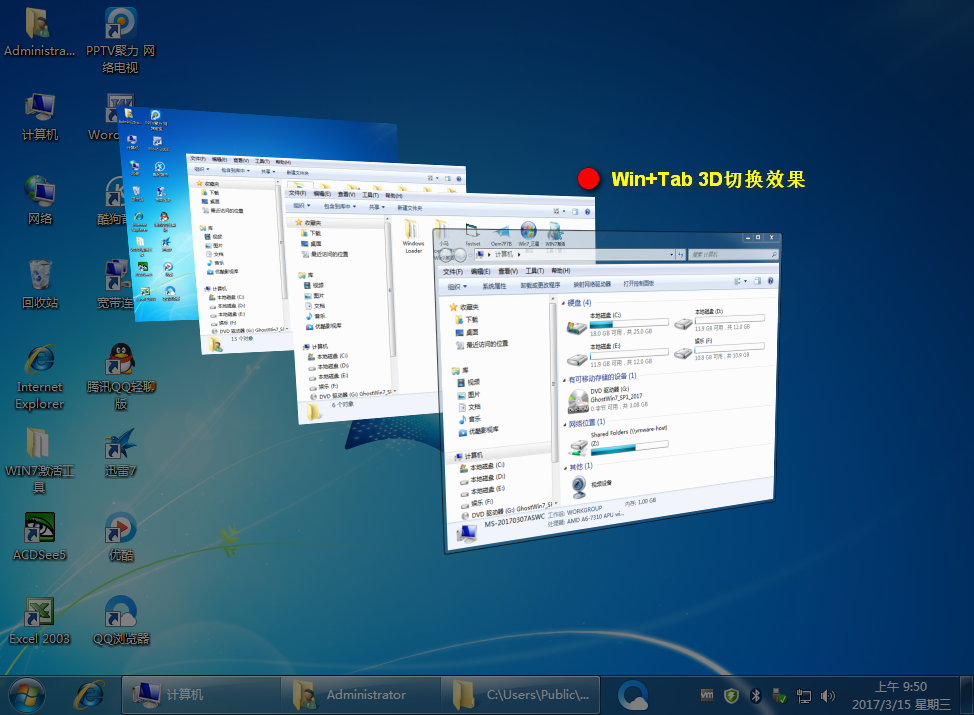The width and height of the screenshot is (974, 715).
Task: Select DVD 驱动器 (G:) GhostWin7_SP1_2017
Action: point(609,398)
